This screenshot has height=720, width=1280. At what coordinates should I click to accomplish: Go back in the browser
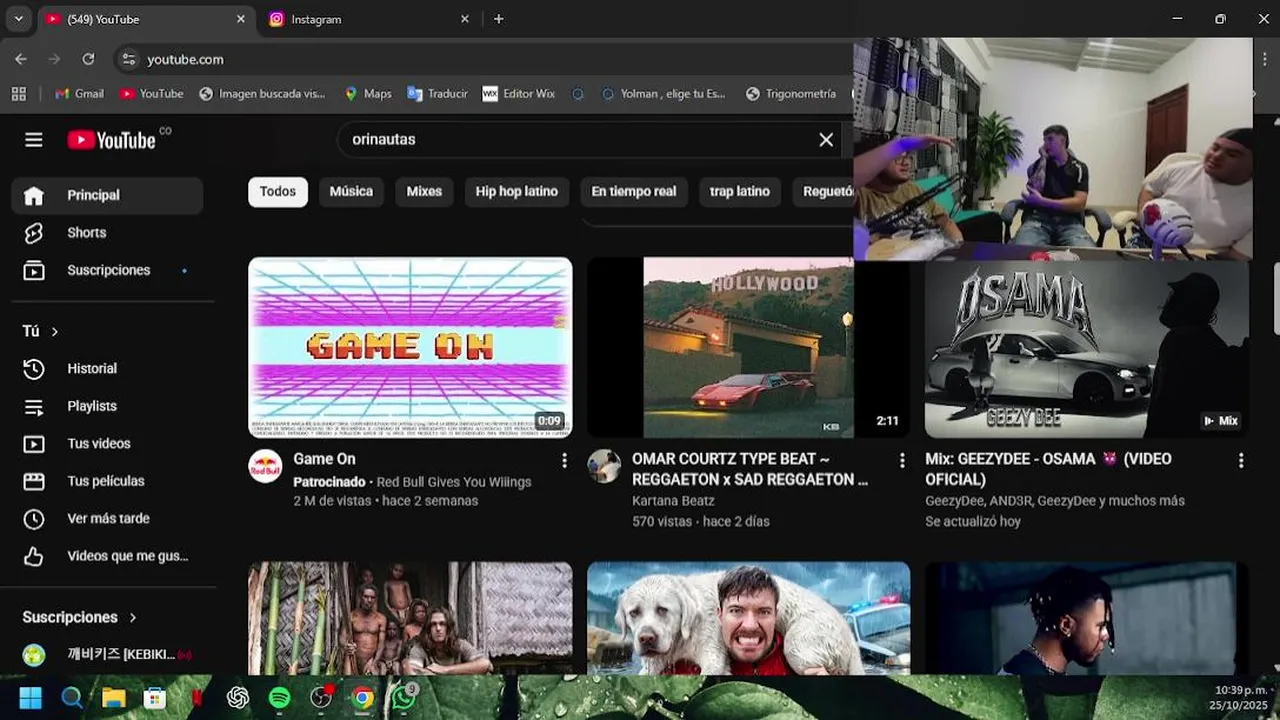point(21,59)
